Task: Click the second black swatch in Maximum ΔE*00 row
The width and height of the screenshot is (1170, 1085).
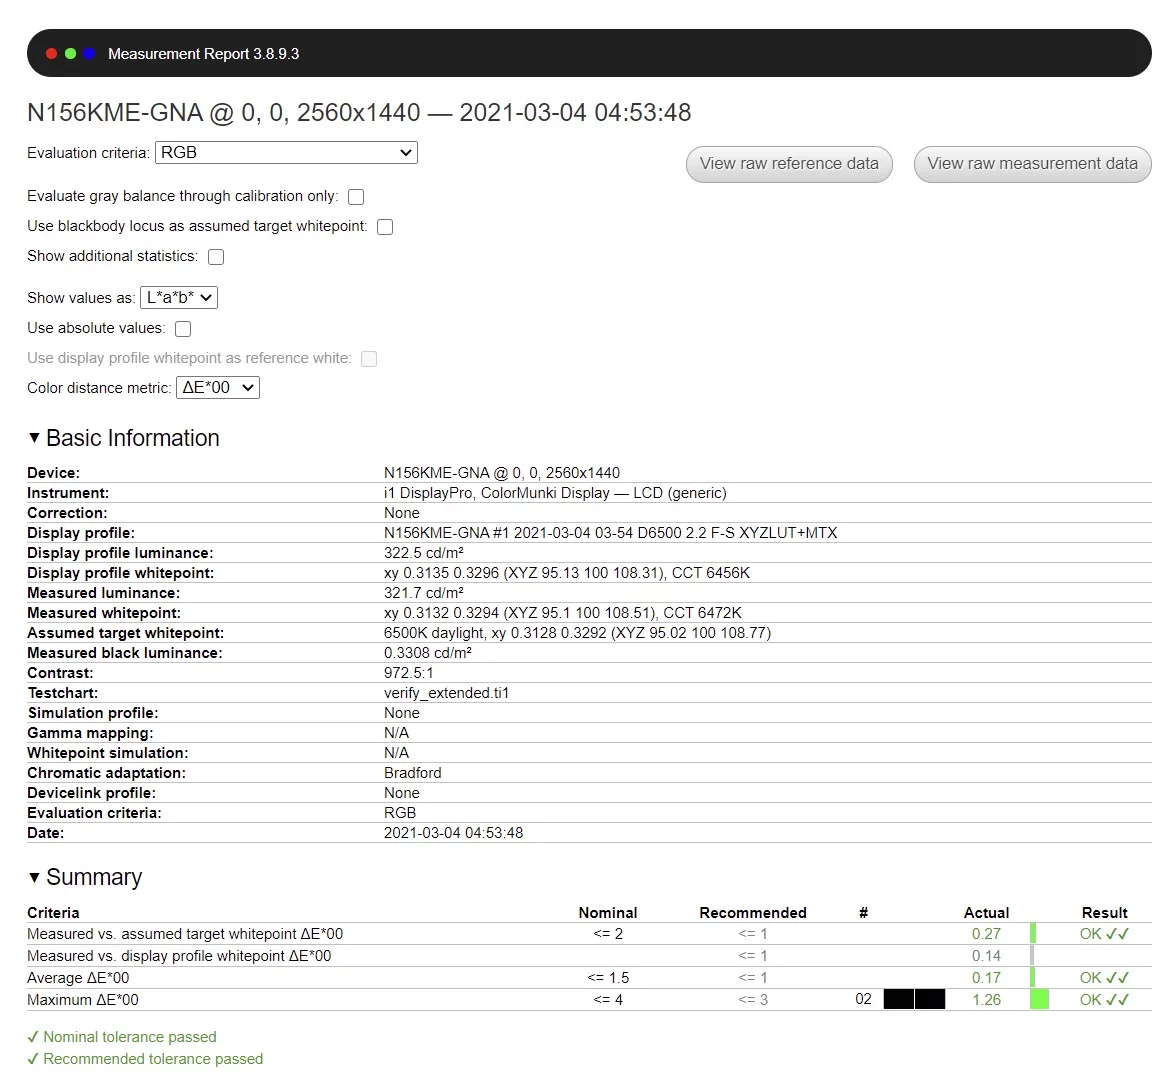Action: coord(930,1000)
